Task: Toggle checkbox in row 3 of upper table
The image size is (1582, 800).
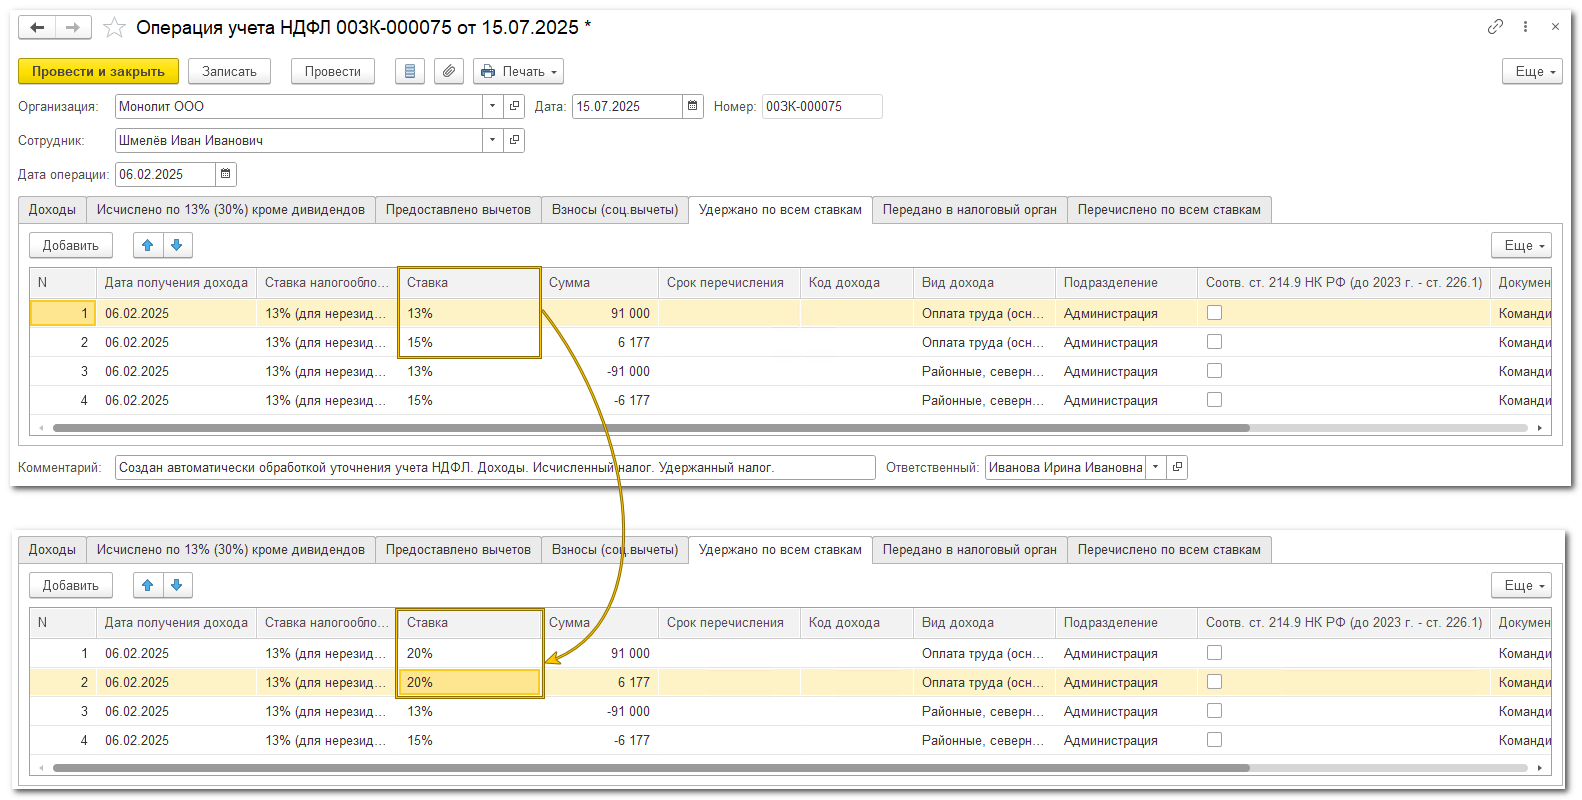Action: (1214, 371)
